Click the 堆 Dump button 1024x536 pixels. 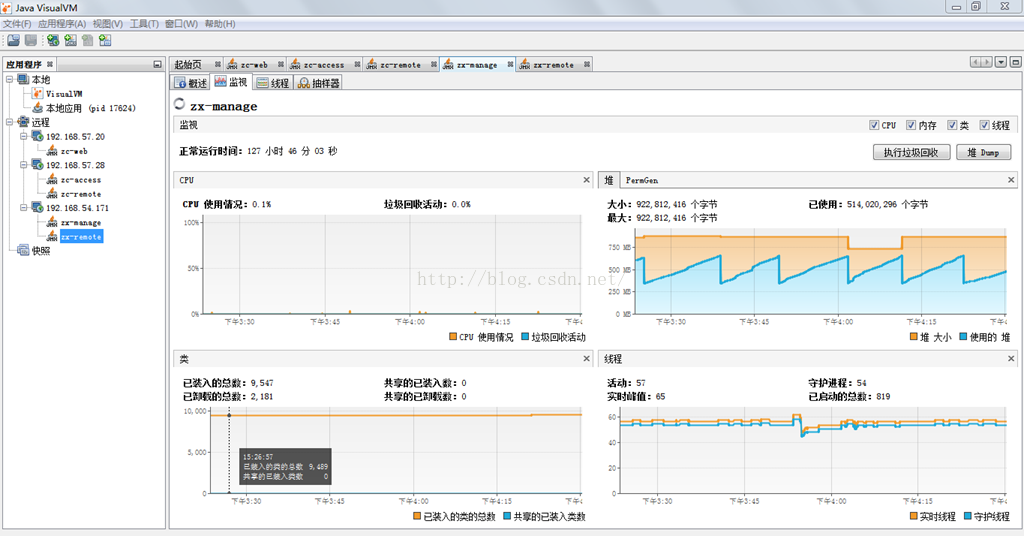tap(983, 152)
